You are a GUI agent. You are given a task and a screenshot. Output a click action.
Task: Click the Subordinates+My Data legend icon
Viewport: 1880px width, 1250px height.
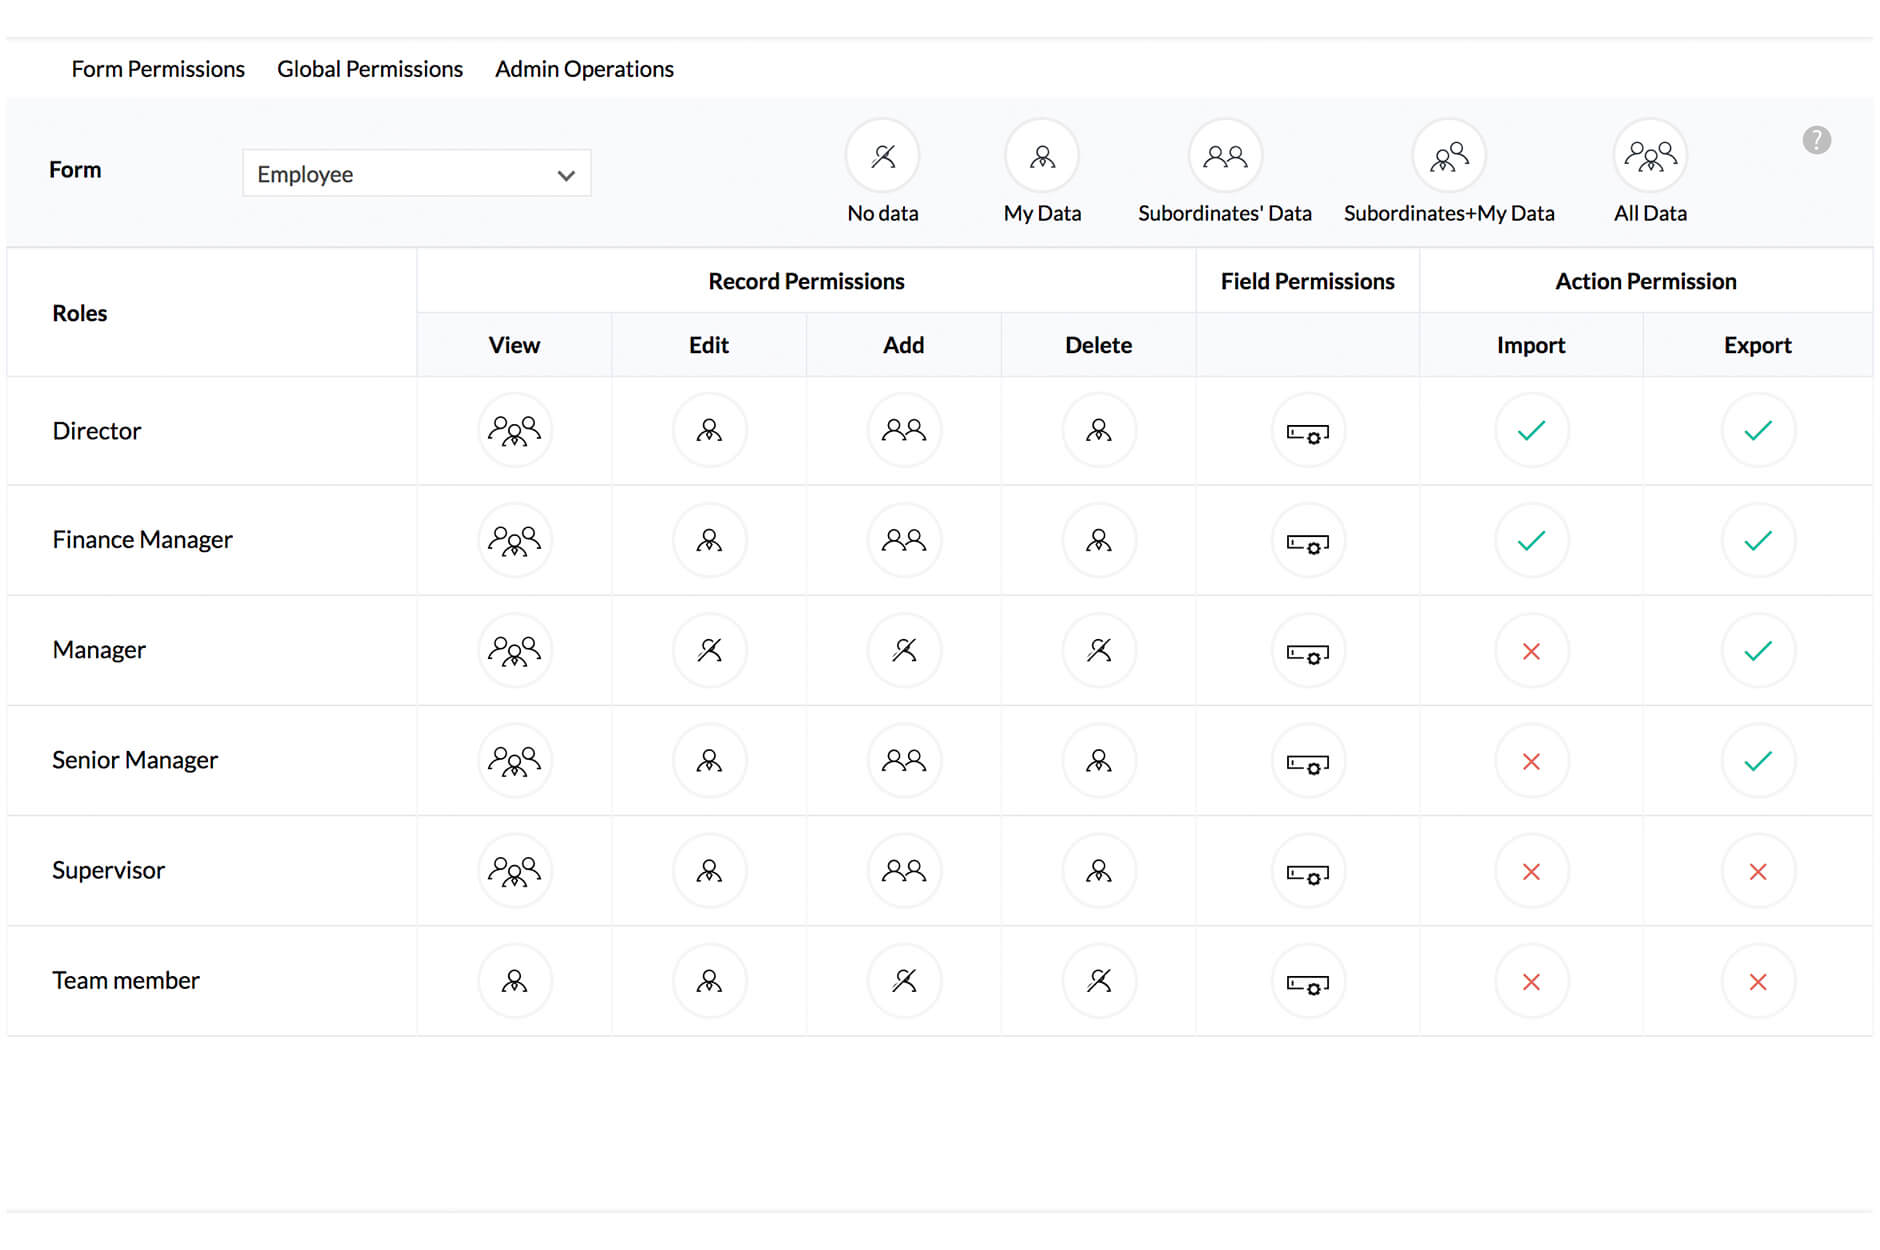[1449, 156]
